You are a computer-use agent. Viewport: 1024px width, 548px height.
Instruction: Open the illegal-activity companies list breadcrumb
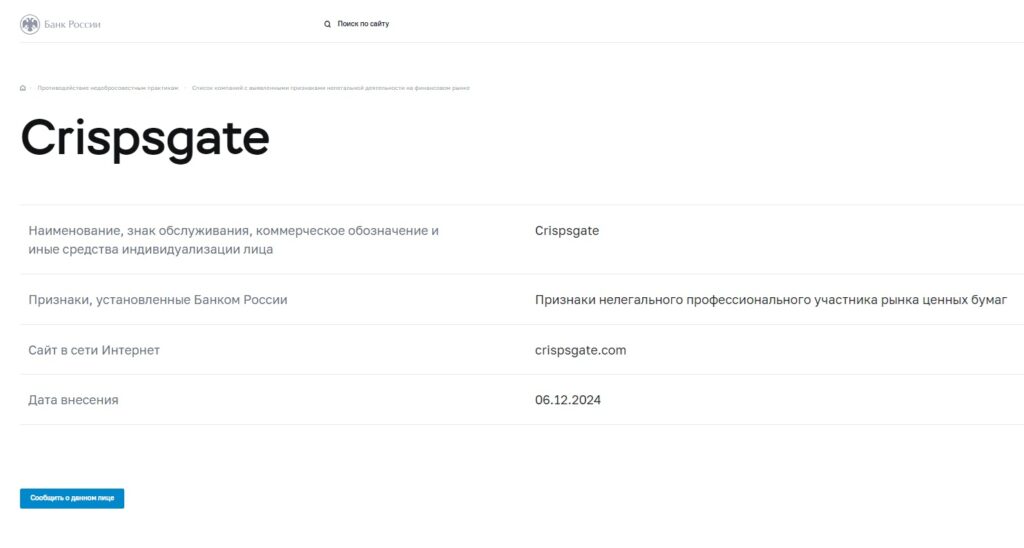[330, 88]
